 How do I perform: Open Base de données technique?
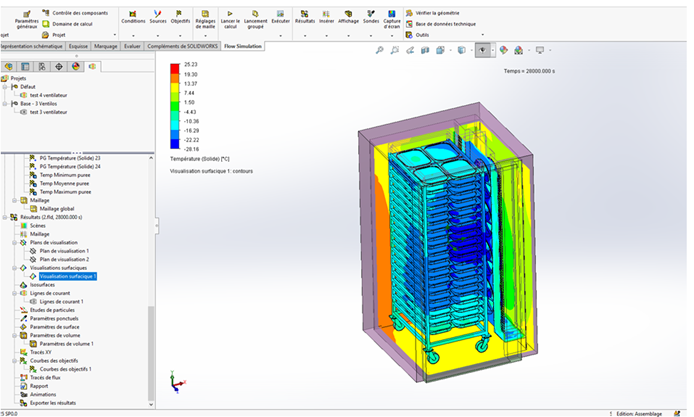(441, 24)
